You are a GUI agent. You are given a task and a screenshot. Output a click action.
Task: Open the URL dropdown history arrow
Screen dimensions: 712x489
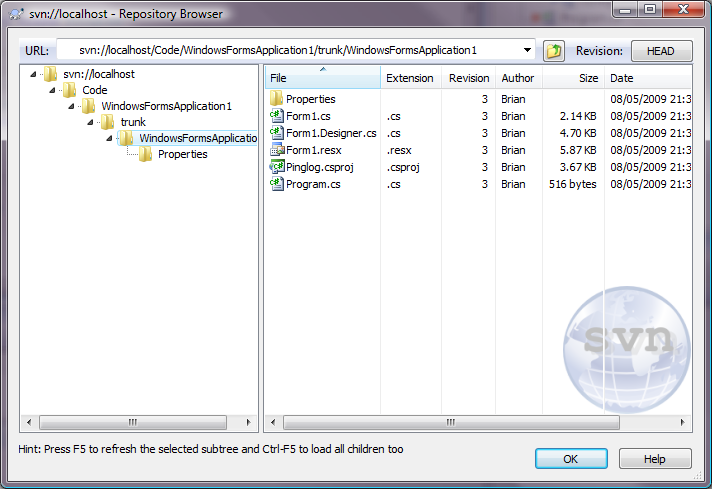527,50
